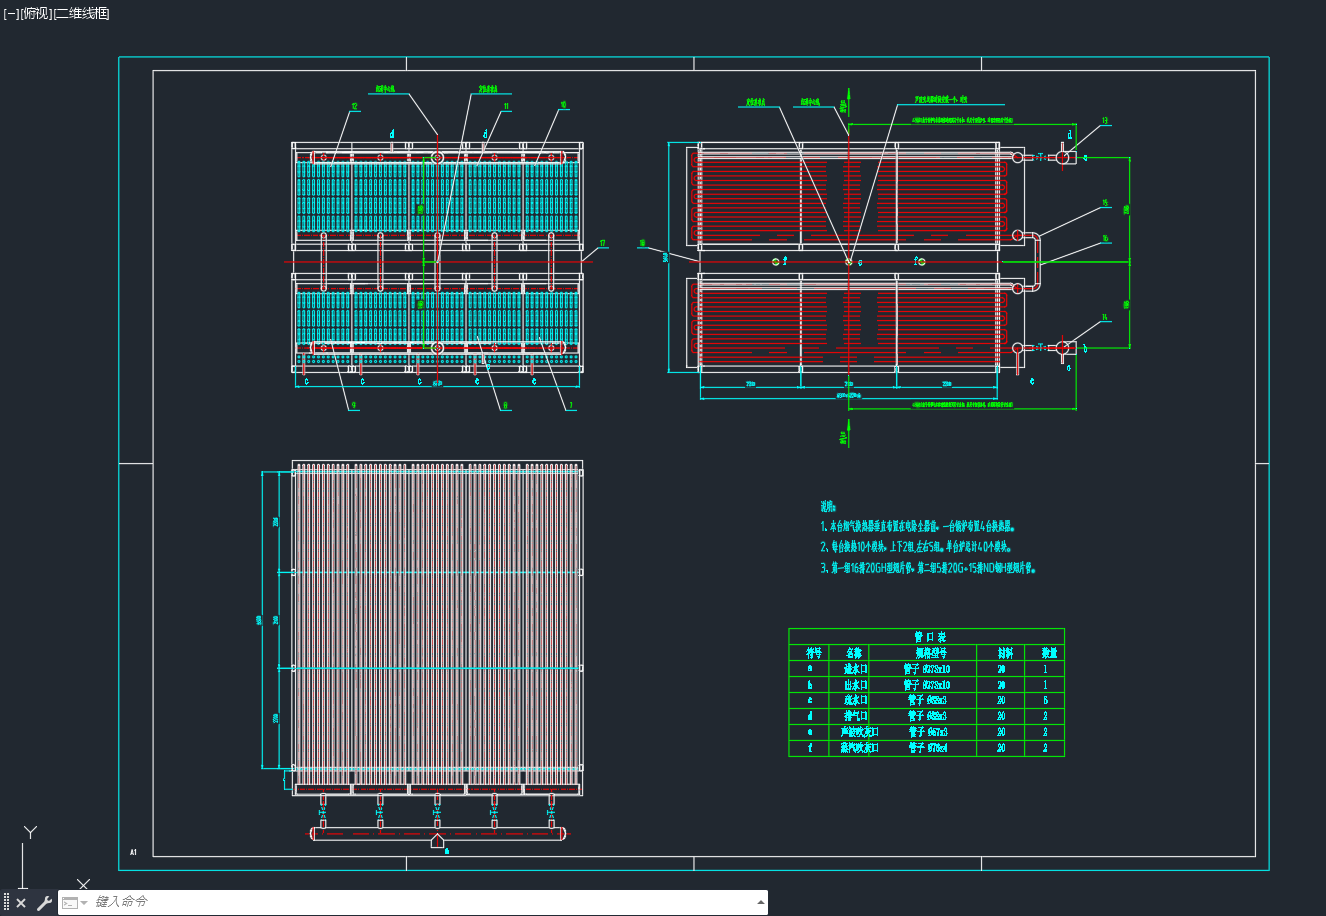
Task: Select the 进水口 cell in the table
Action: pyautogui.click(x=855, y=668)
